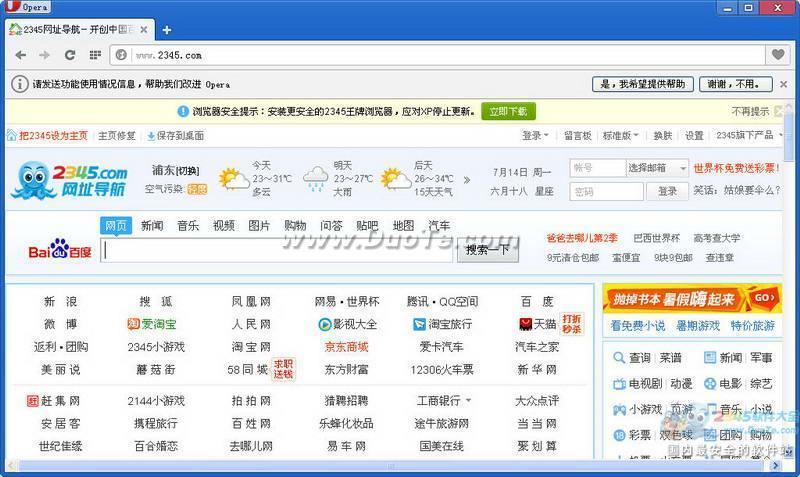This screenshot has height=477, width=800.
Task: Open the 天猫 link
Action: [537, 324]
